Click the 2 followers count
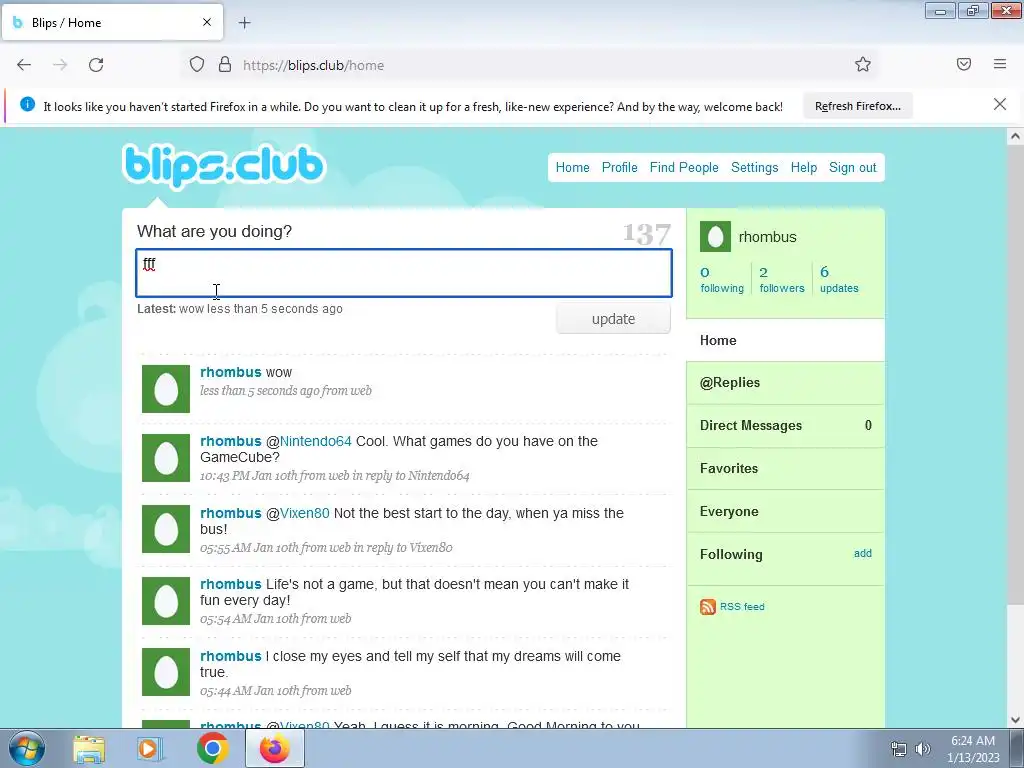 click(x=782, y=279)
